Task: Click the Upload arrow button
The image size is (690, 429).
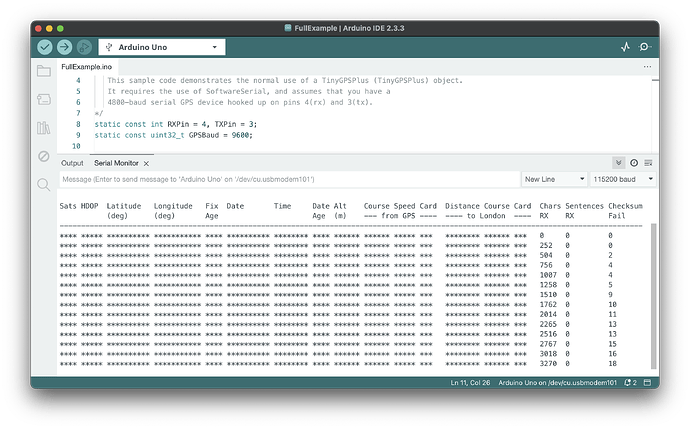Action: pos(64,47)
